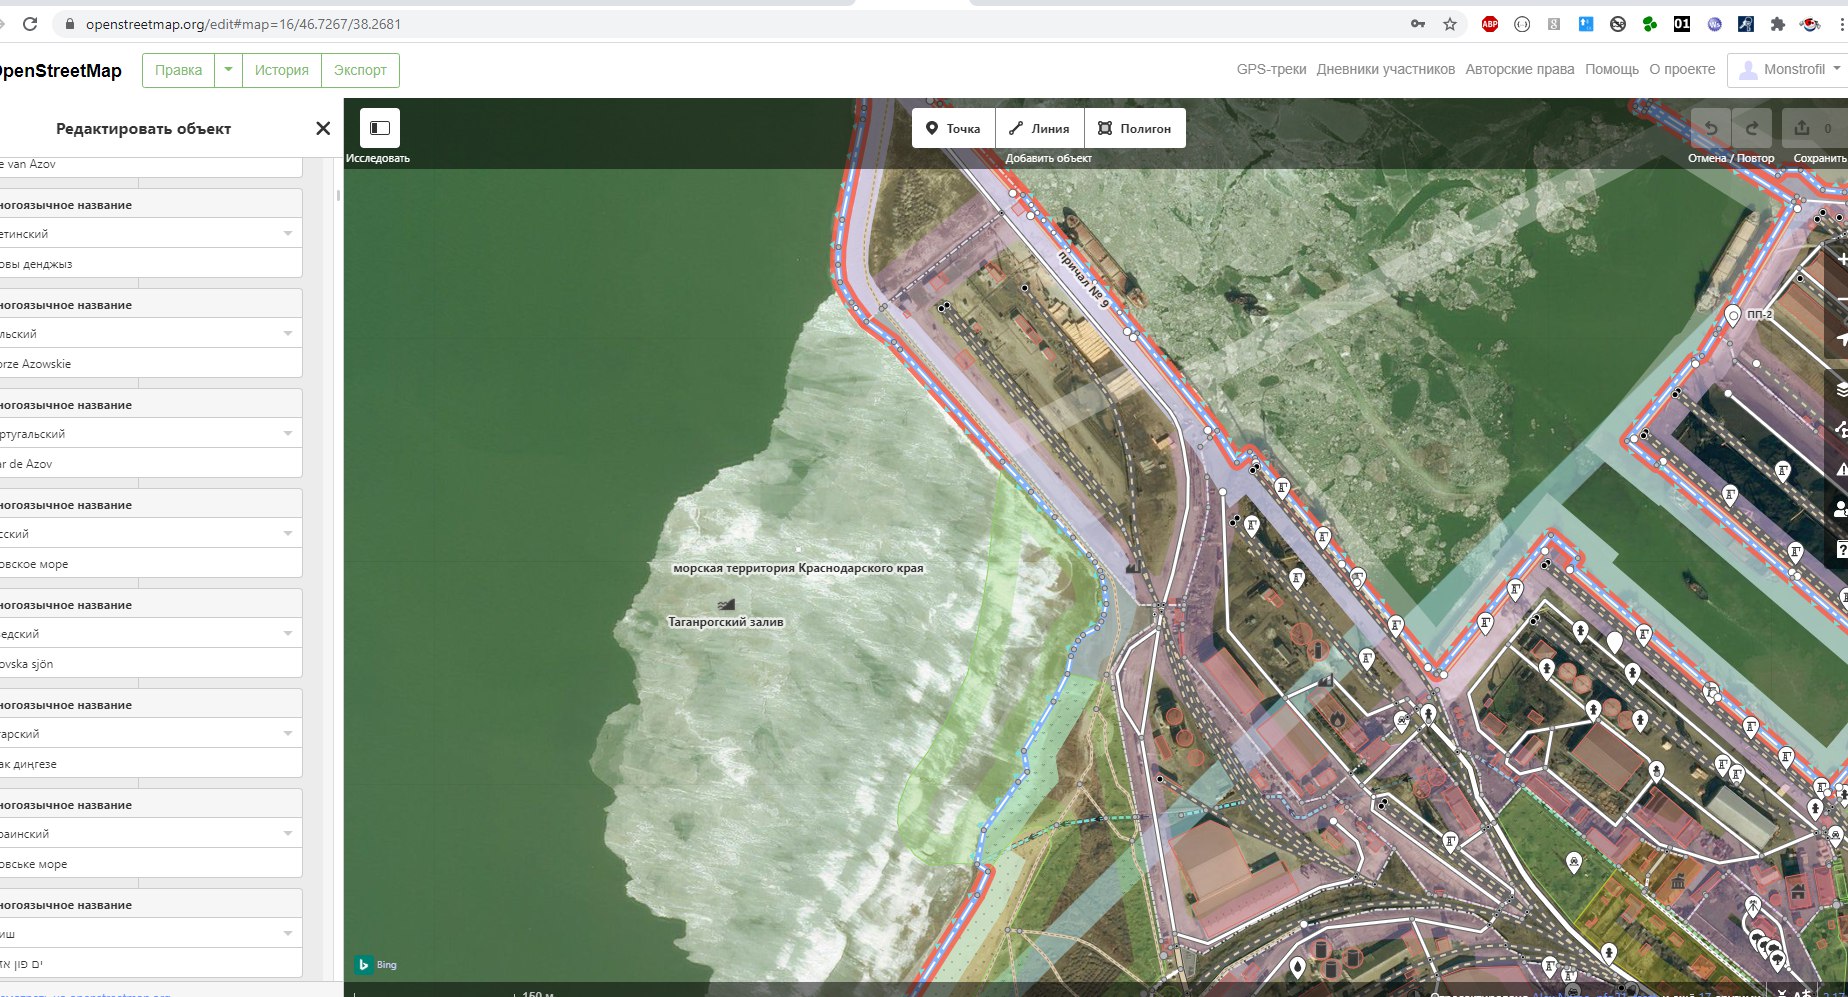The width and height of the screenshot is (1848, 997).
Task: Expand language dropdown above 'r de Azov'
Action: coord(288,433)
